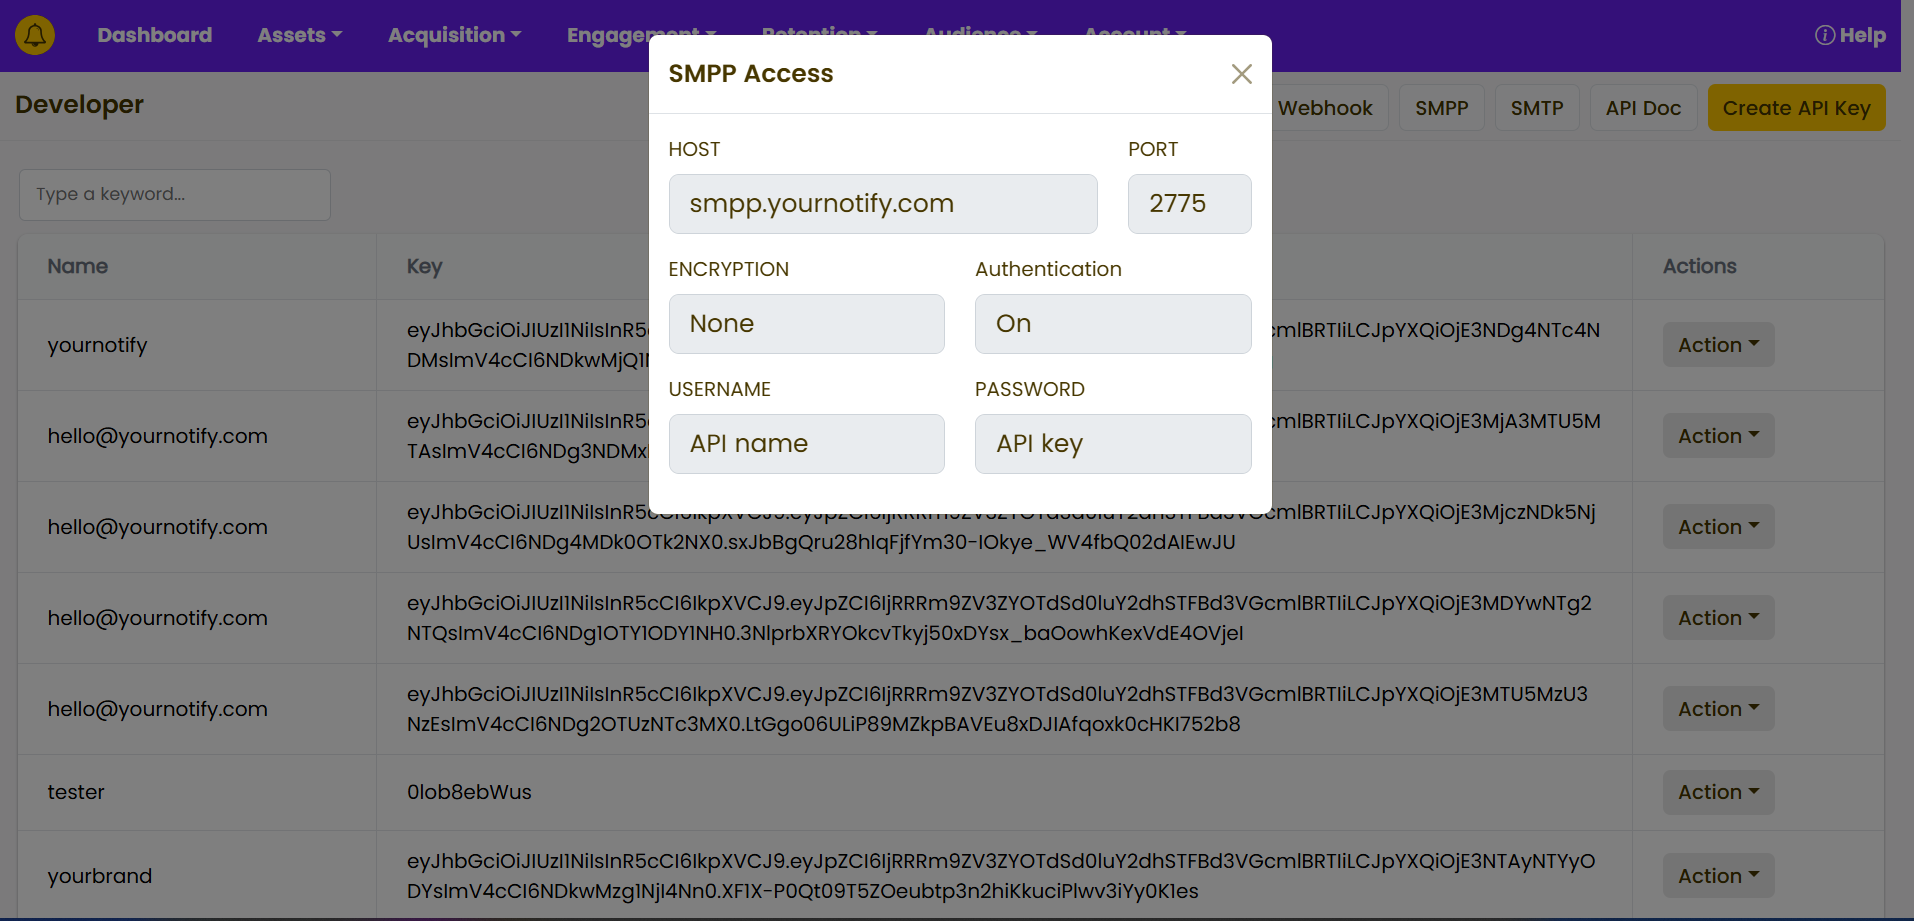Viewport: 1914px width, 921px height.
Task: Open the Webhook button
Action: click(1326, 108)
